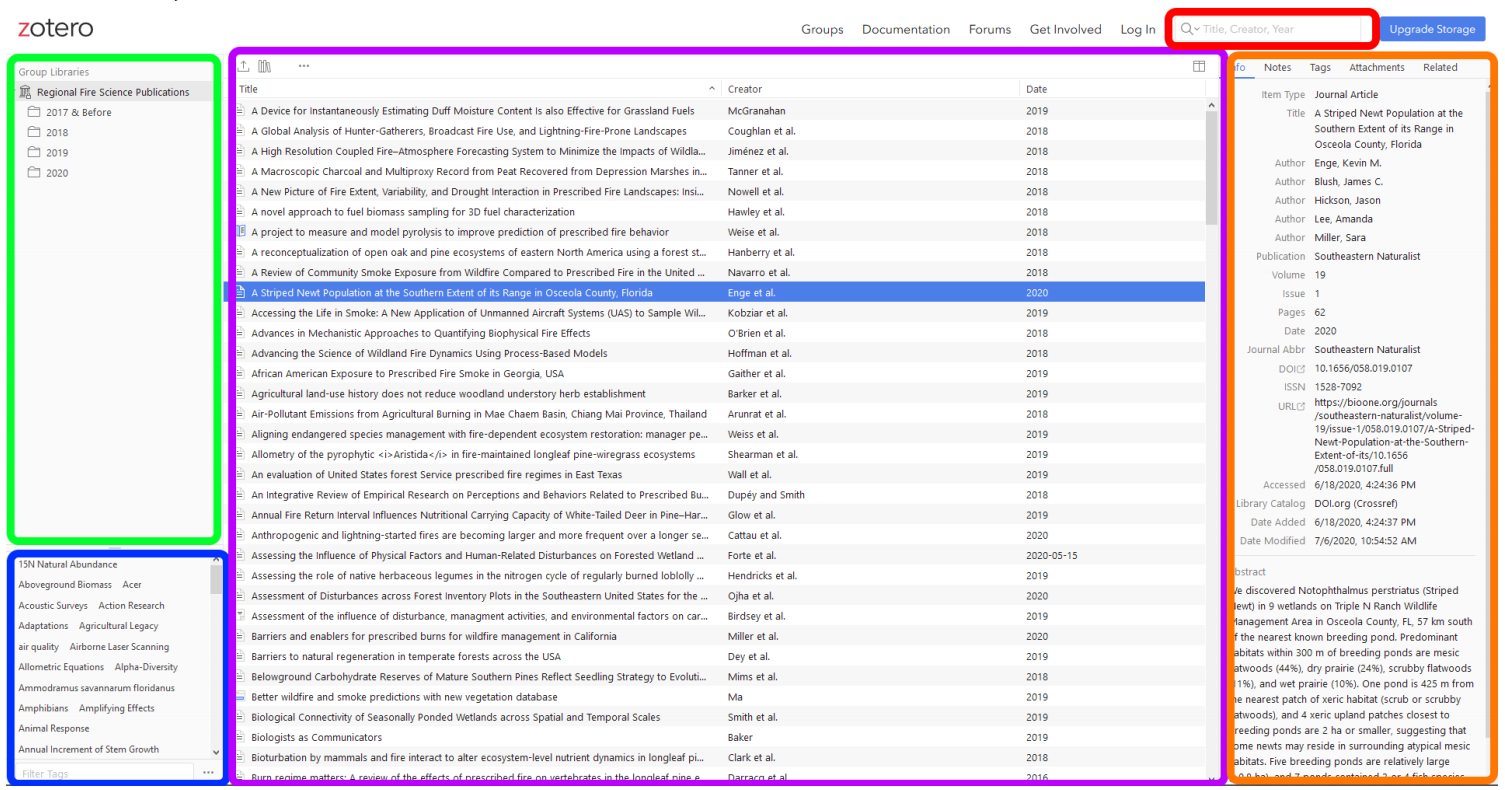Click the Export items toolbar icon
The image size is (1505, 790).
pyautogui.click(x=244, y=66)
